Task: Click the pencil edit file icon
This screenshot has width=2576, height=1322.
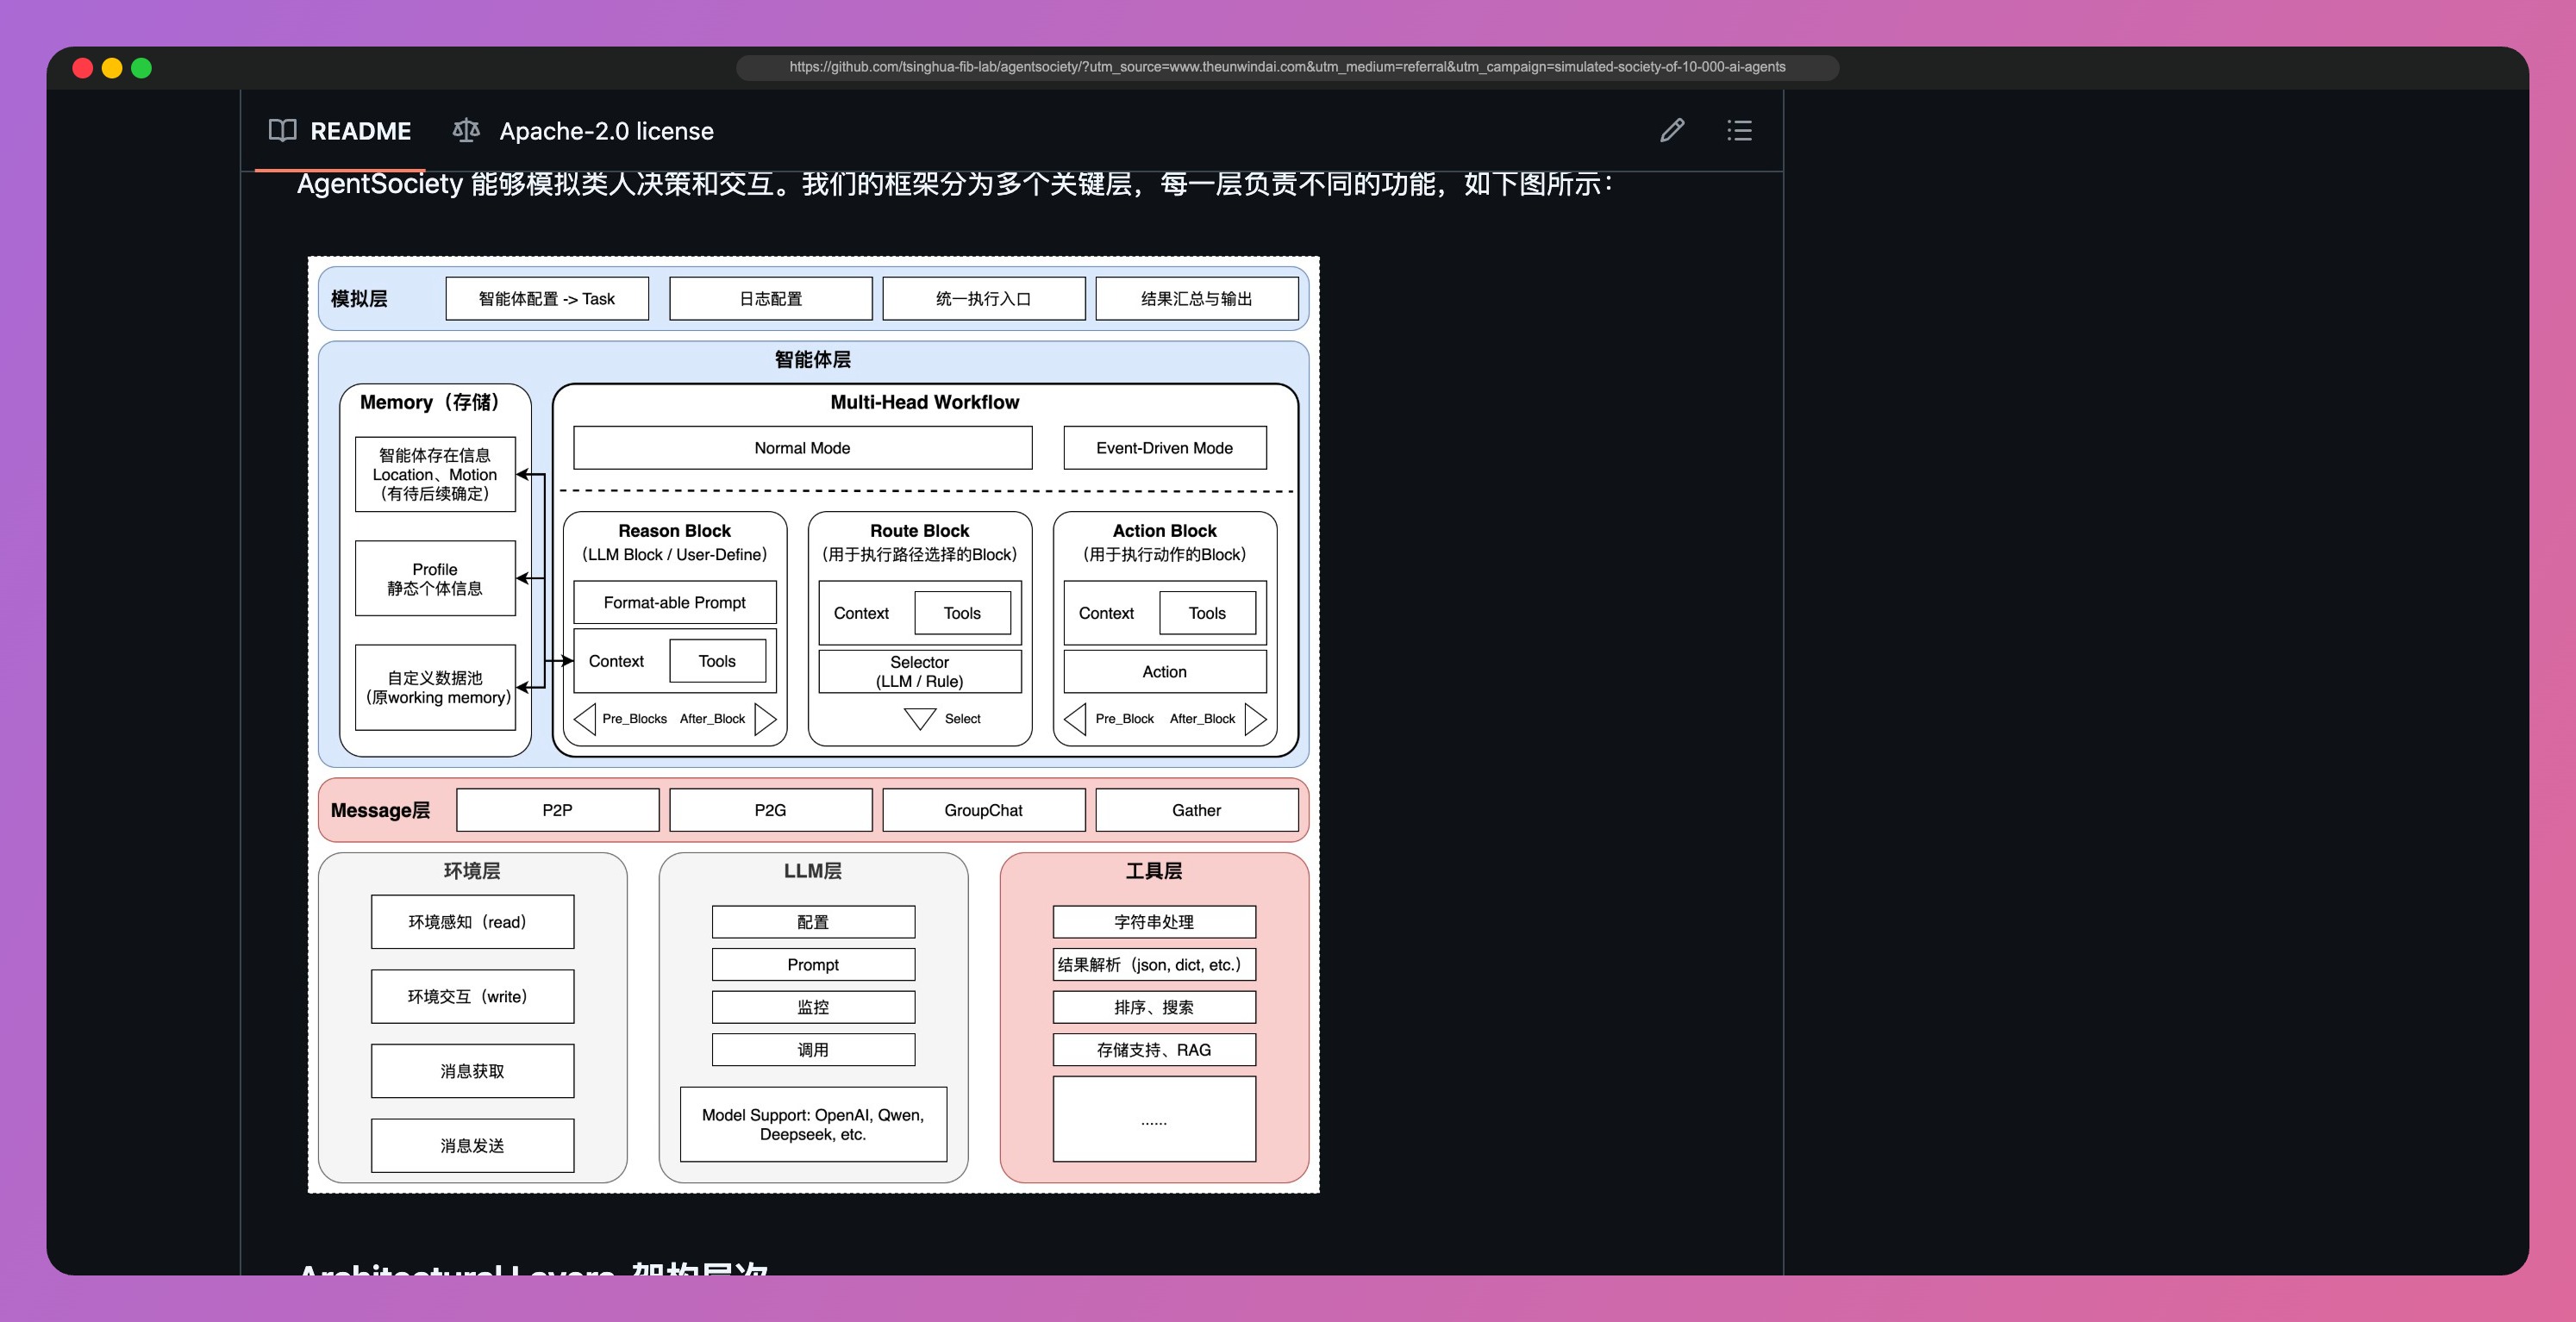Action: 1672,130
